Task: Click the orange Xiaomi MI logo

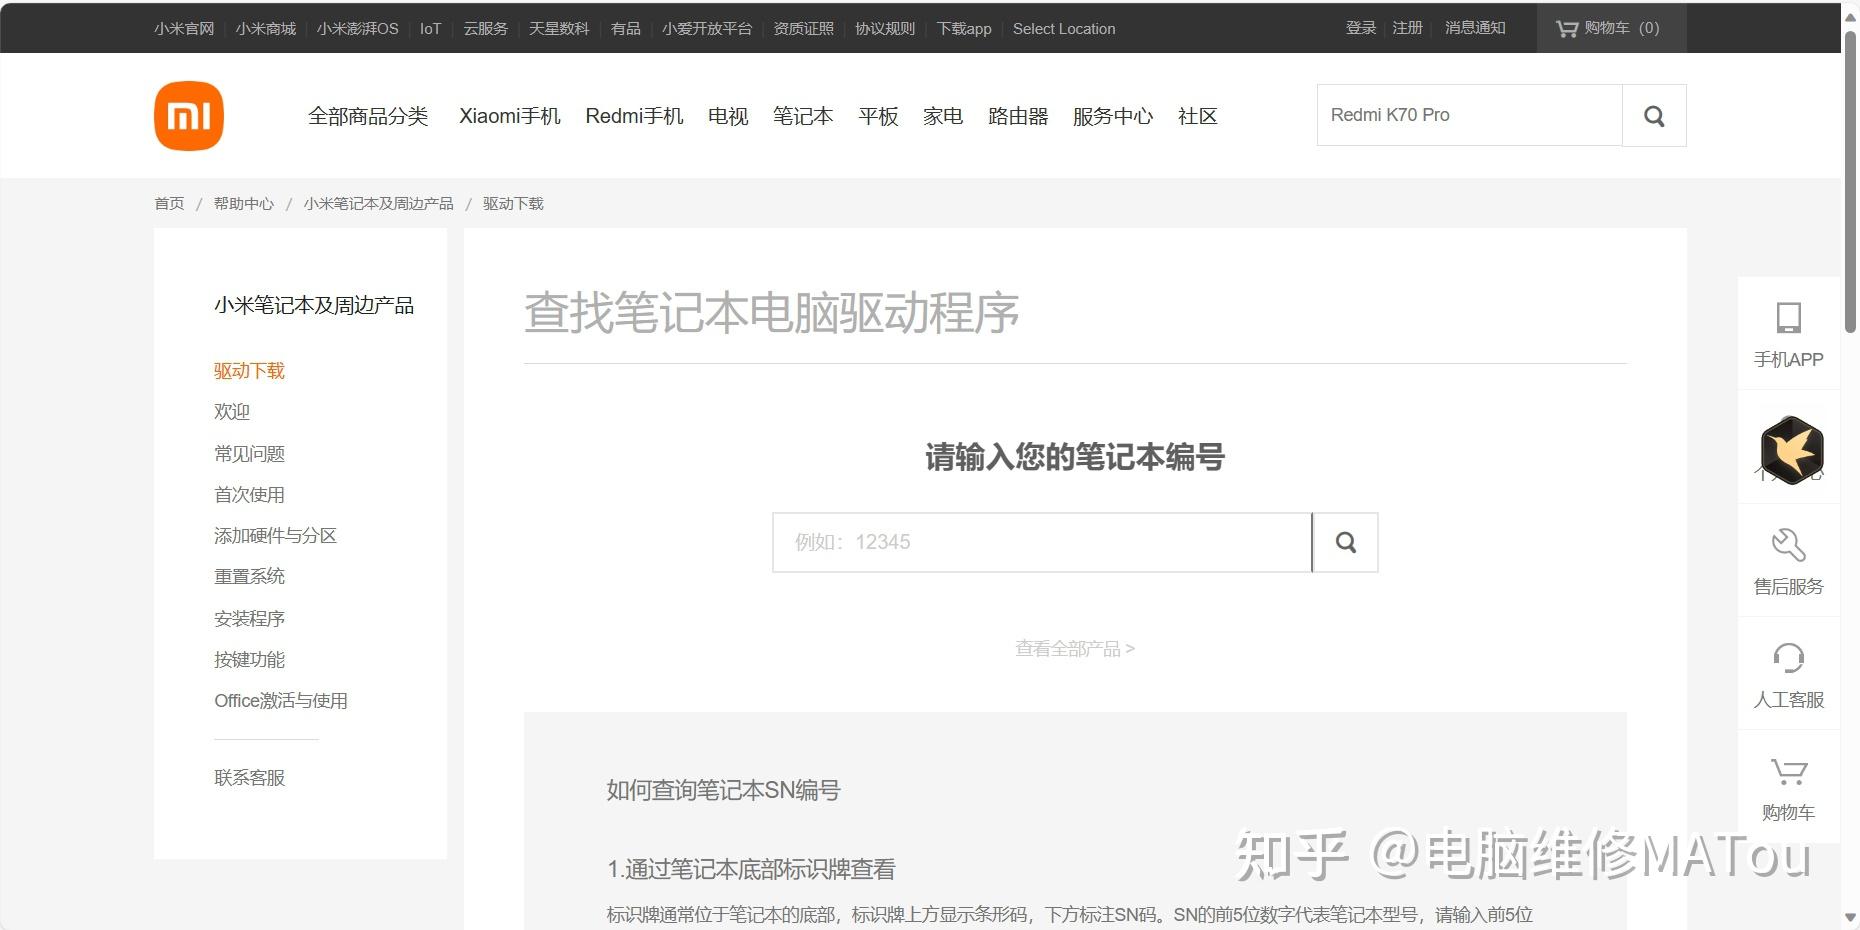Action: click(189, 116)
